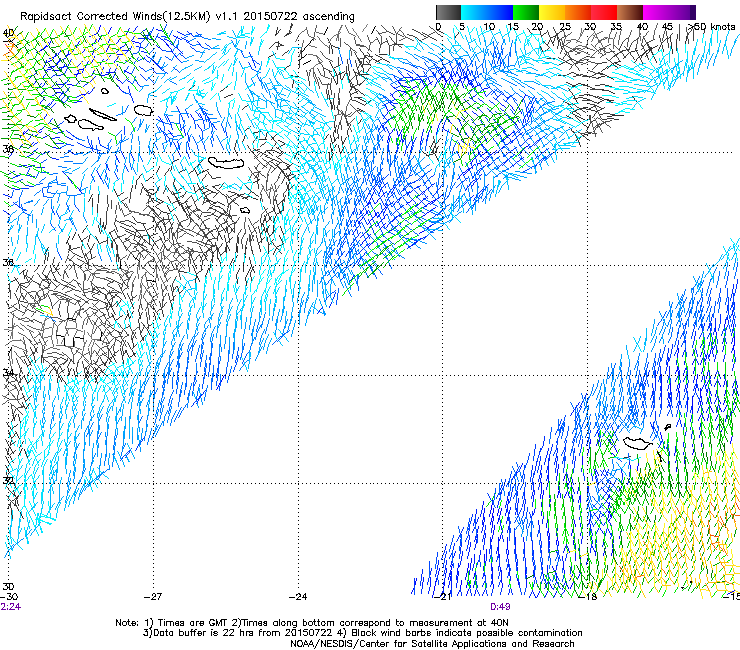This screenshot has width=740, height=650.
Task: Click the note line 'Times are GMT'
Action: coord(187,623)
